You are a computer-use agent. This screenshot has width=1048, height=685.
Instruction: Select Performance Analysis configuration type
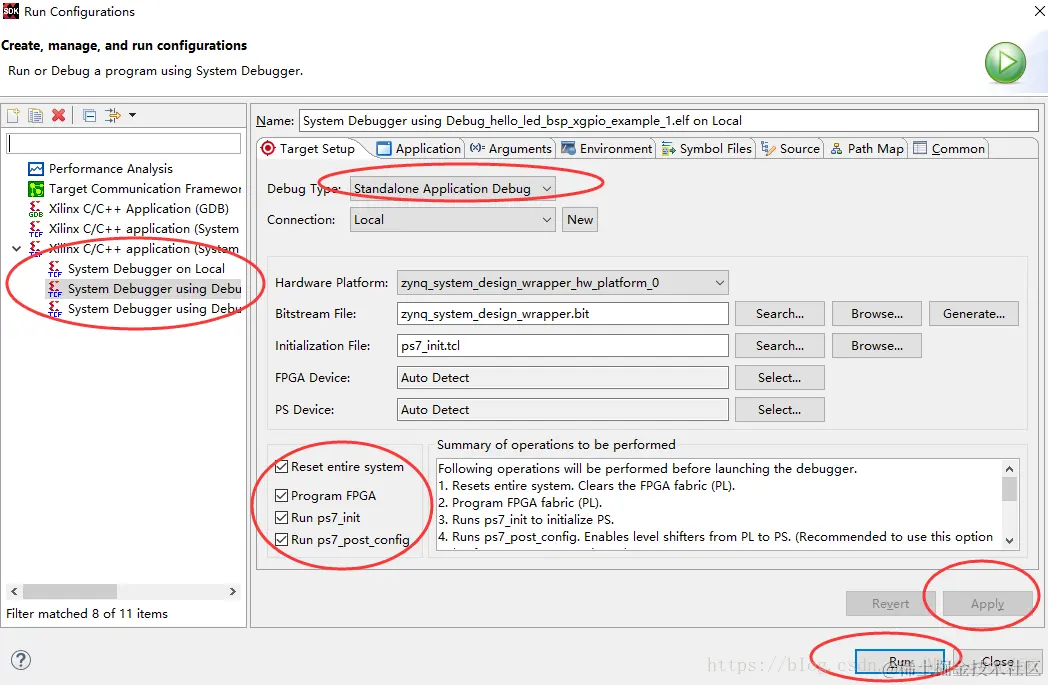pyautogui.click(x=101, y=168)
